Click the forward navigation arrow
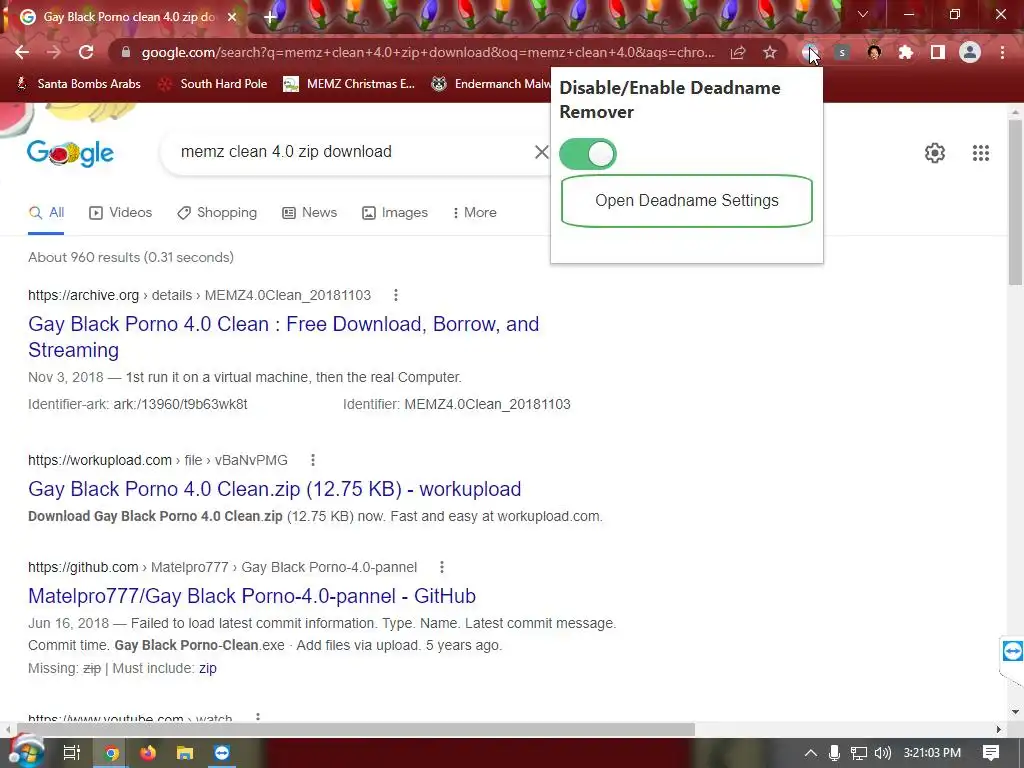This screenshot has height=768, width=1024. [54, 52]
